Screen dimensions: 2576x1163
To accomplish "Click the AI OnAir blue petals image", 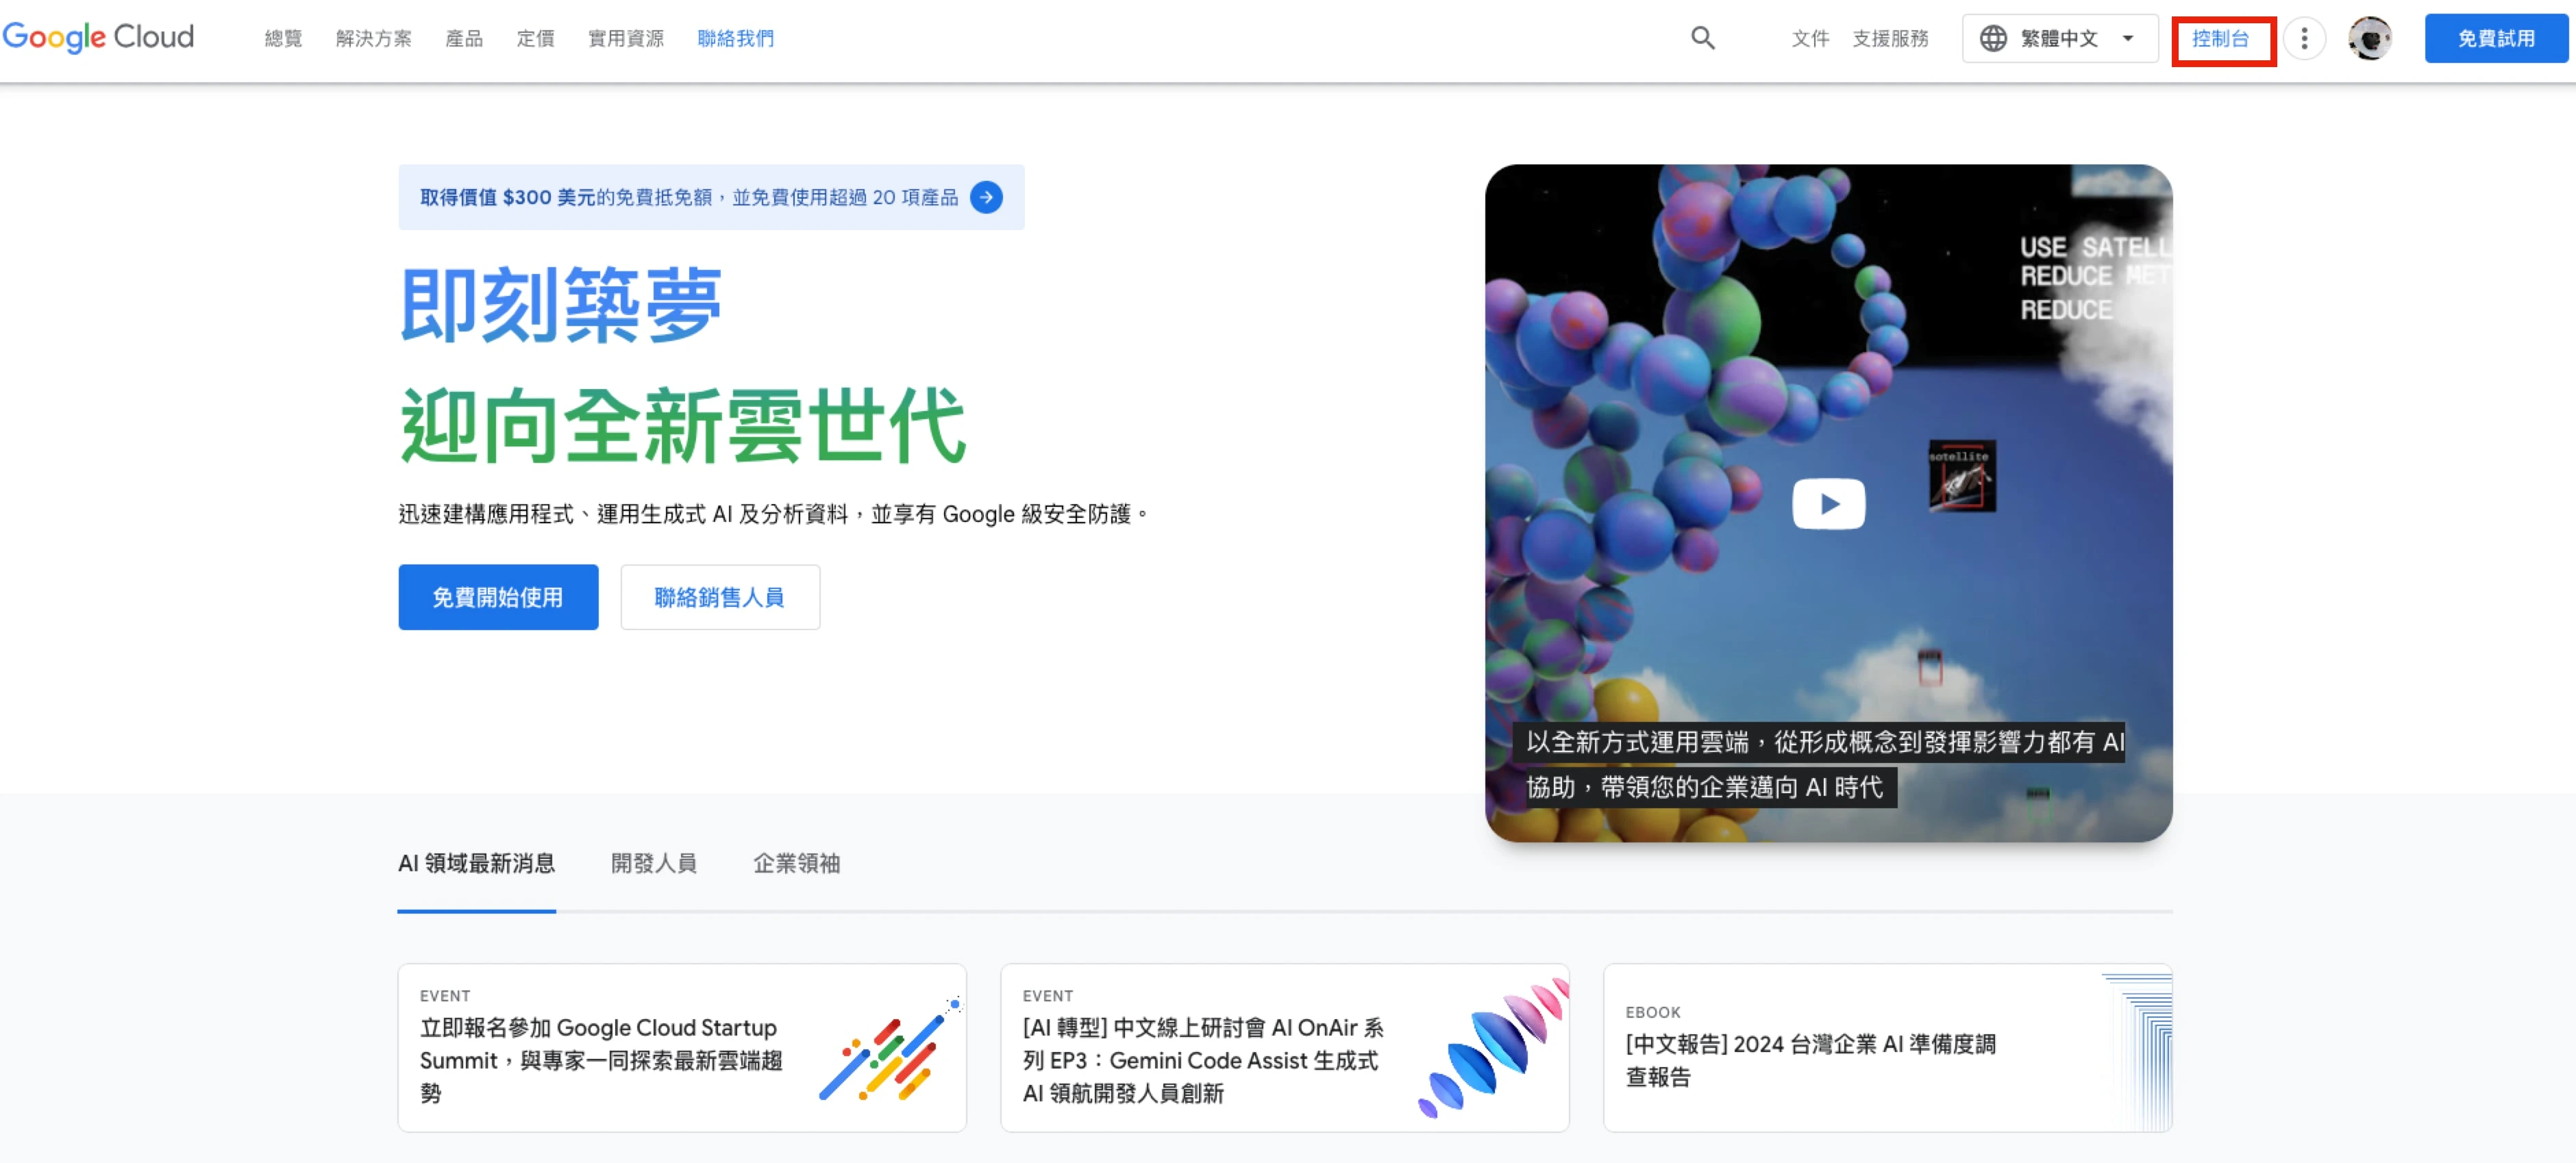I will point(1492,1047).
